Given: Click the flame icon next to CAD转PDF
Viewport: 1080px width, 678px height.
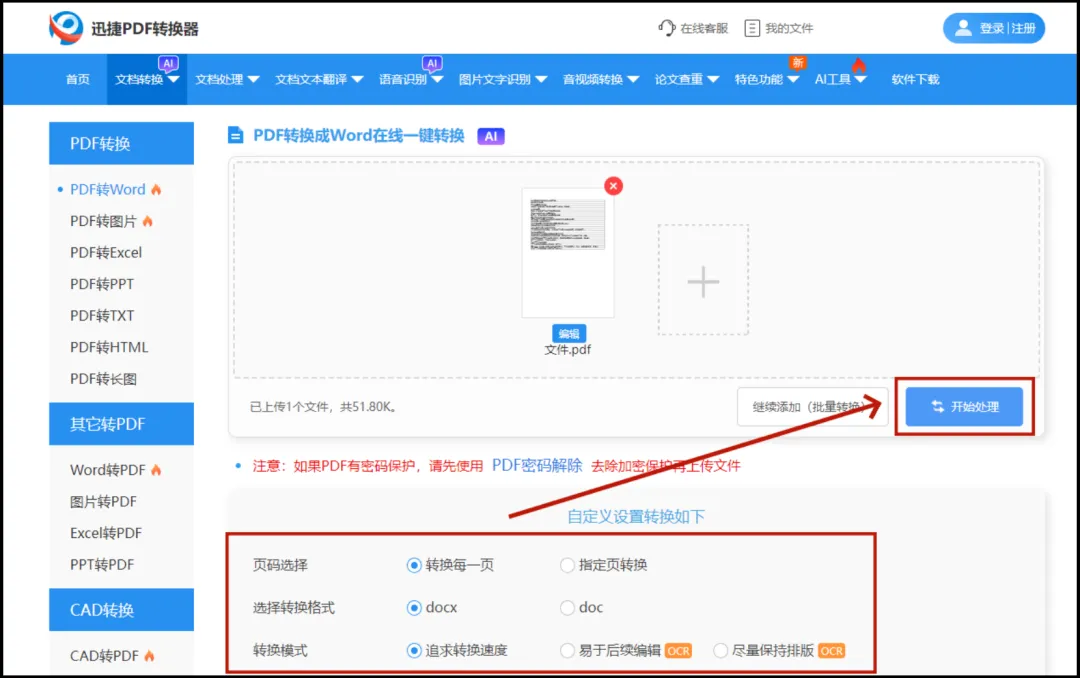Looking at the screenshot, I should click(149, 656).
